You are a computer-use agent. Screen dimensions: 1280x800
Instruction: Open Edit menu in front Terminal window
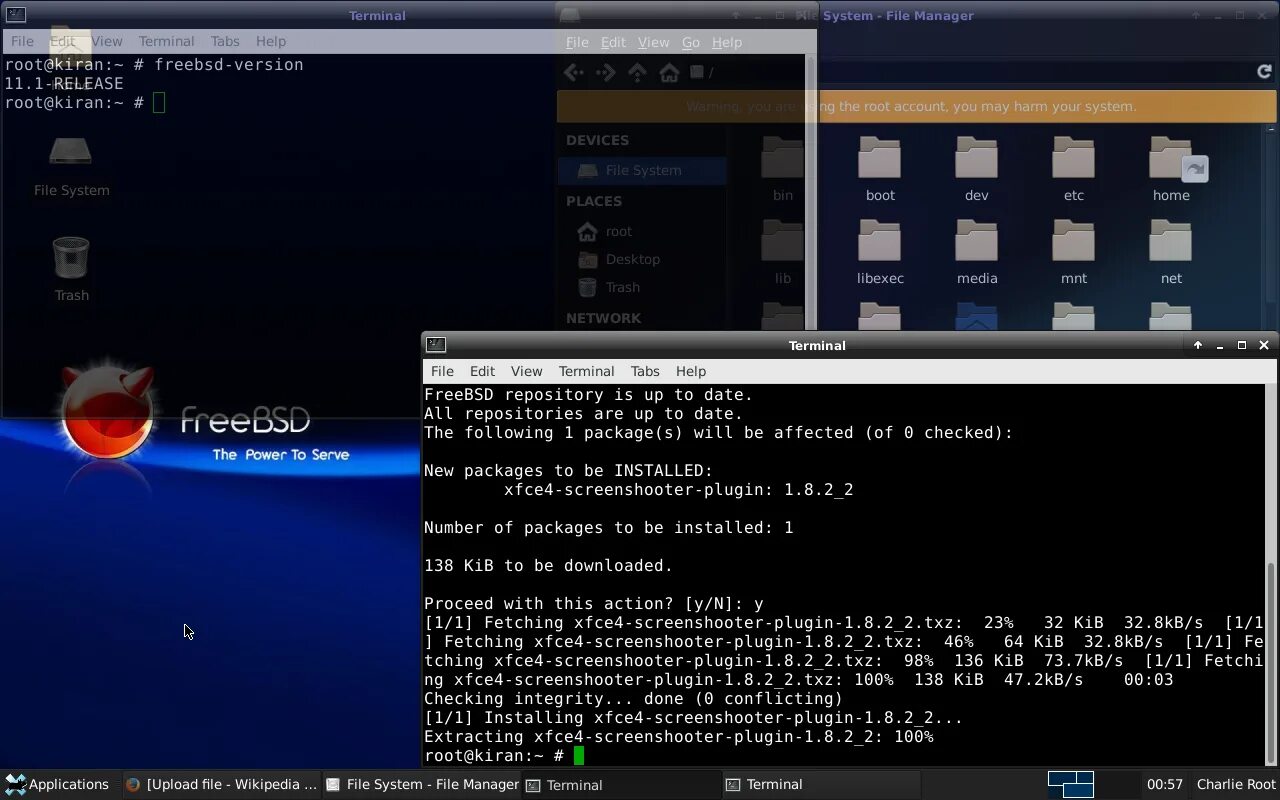tap(482, 371)
